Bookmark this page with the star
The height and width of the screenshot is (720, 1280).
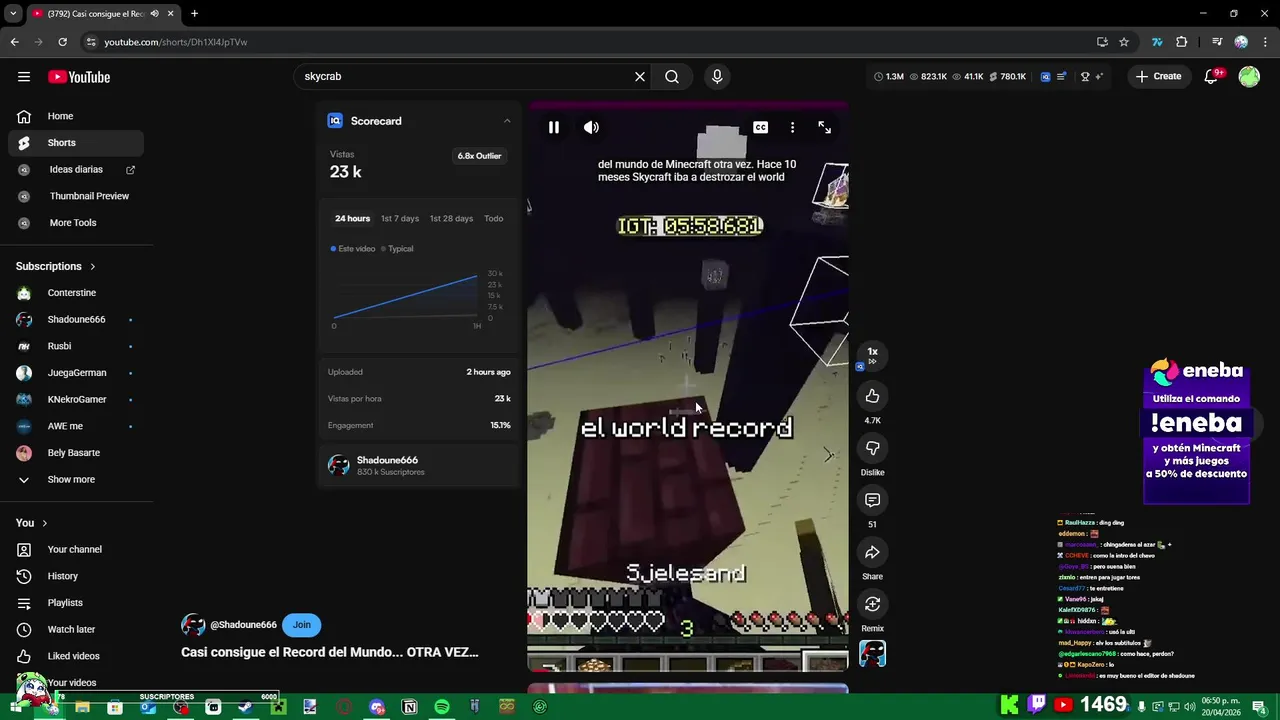pyautogui.click(x=1124, y=42)
